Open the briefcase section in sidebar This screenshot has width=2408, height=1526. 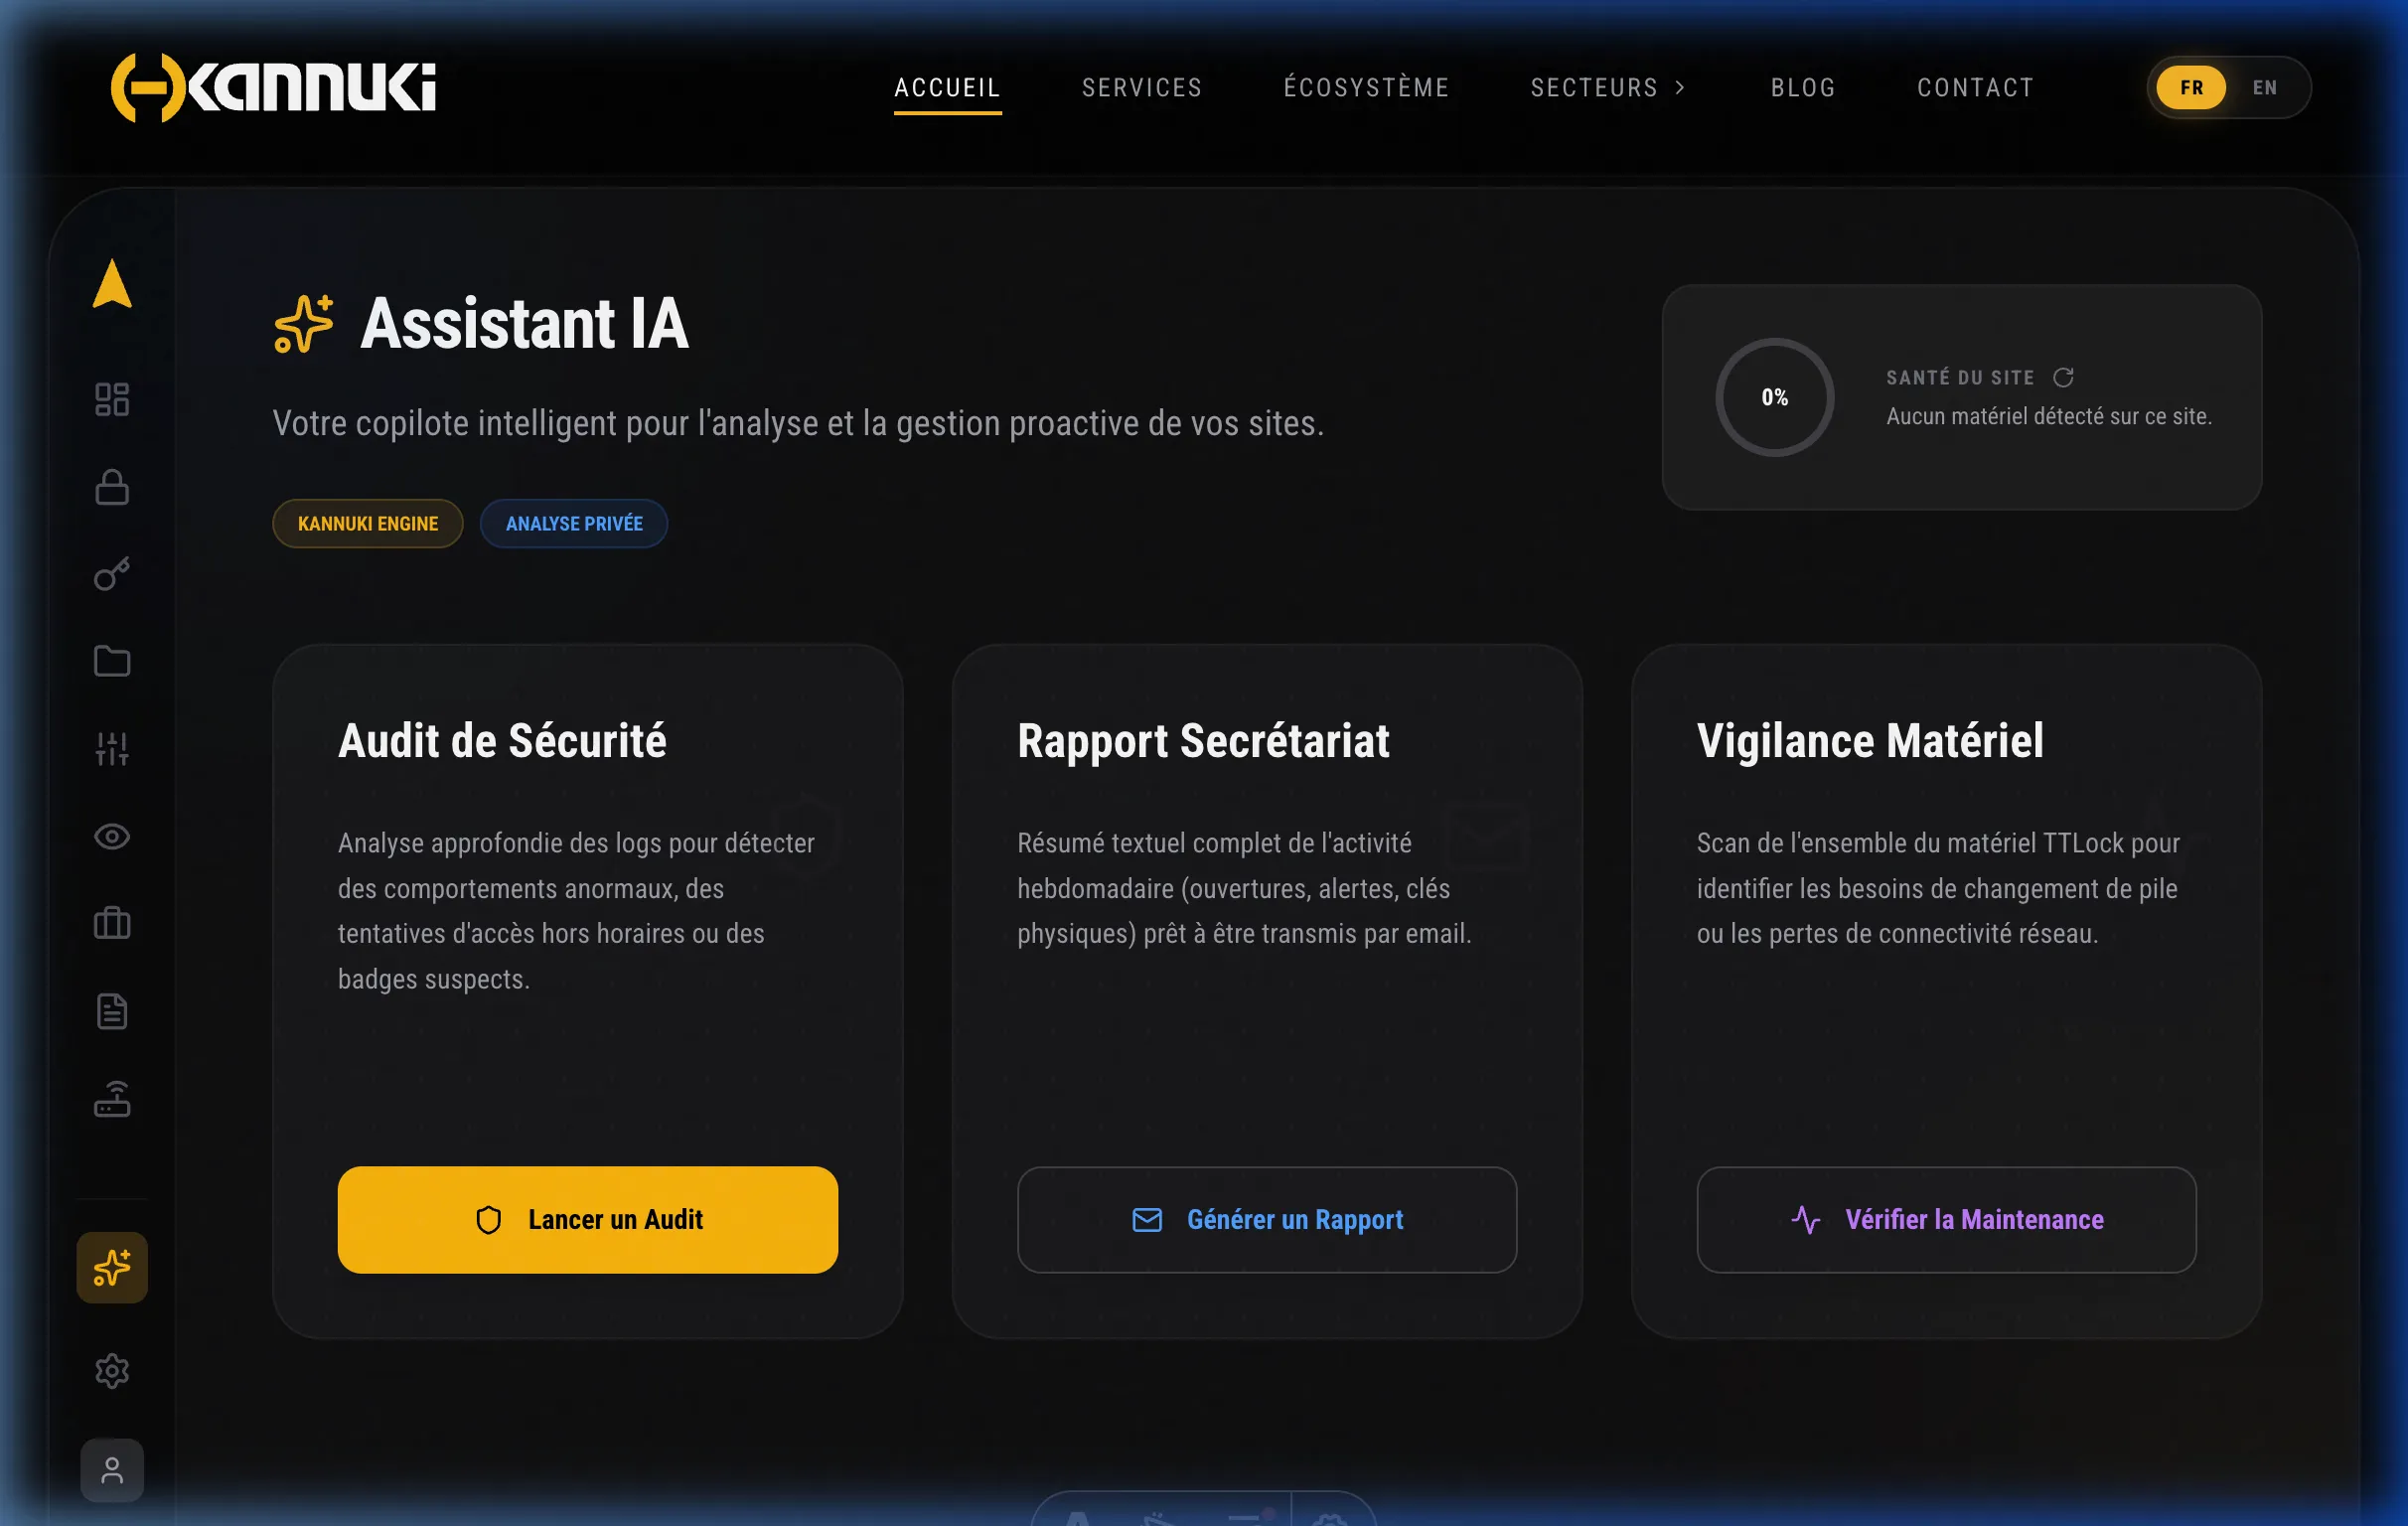click(112, 923)
